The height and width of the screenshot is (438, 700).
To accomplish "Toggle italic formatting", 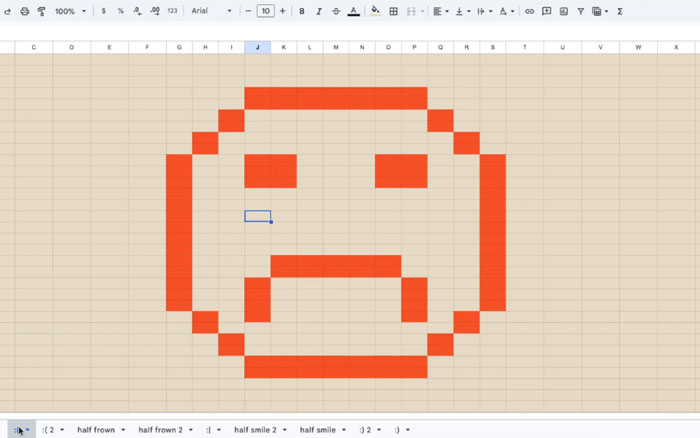I will pyautogui.click(x=319, y=11).
